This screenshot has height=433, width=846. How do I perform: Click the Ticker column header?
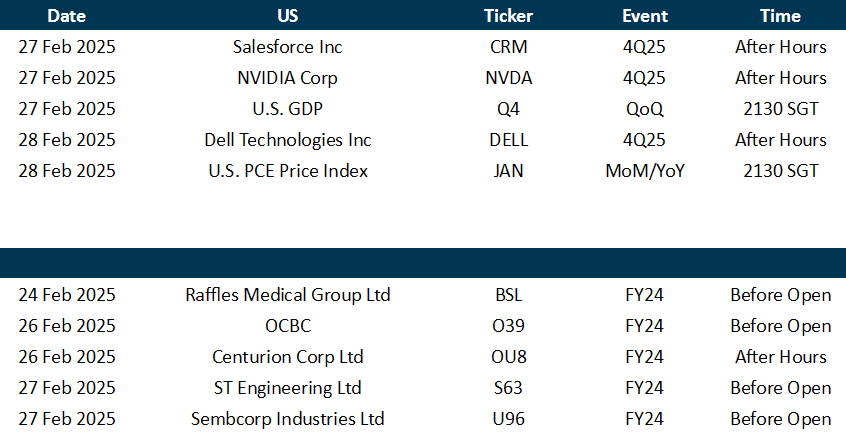click(508, 15)
